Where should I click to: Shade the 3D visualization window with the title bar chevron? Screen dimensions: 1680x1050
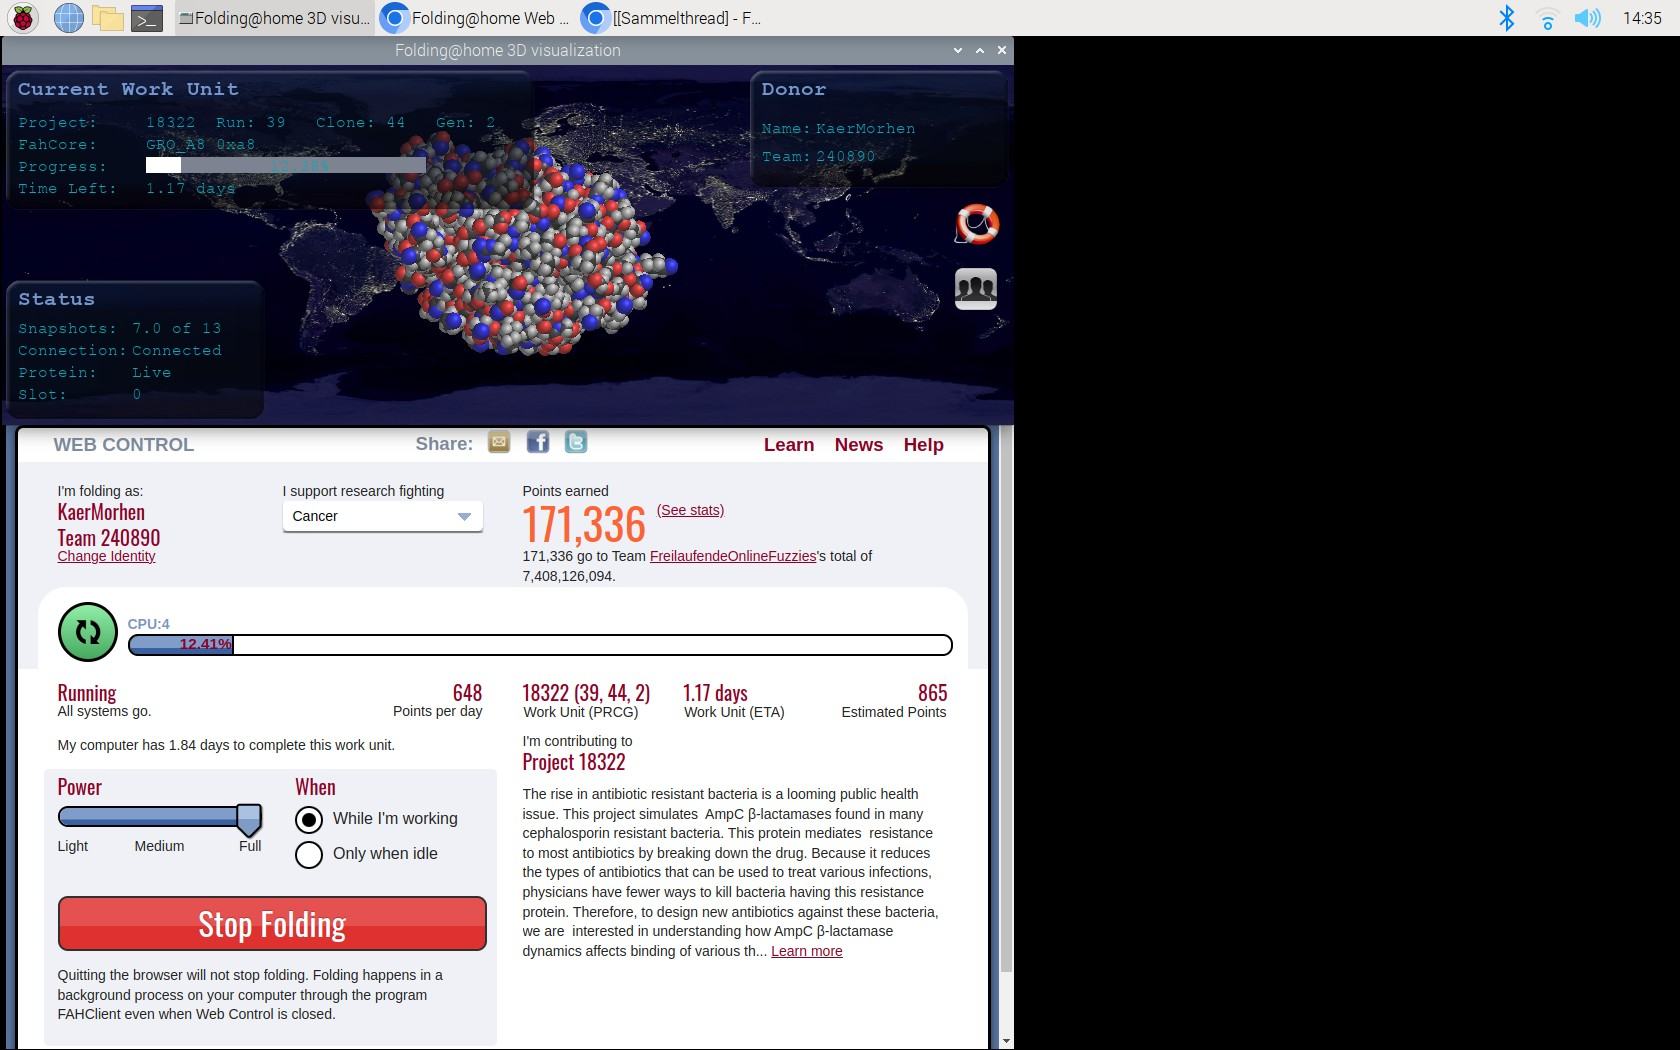(x=958, y=50)
